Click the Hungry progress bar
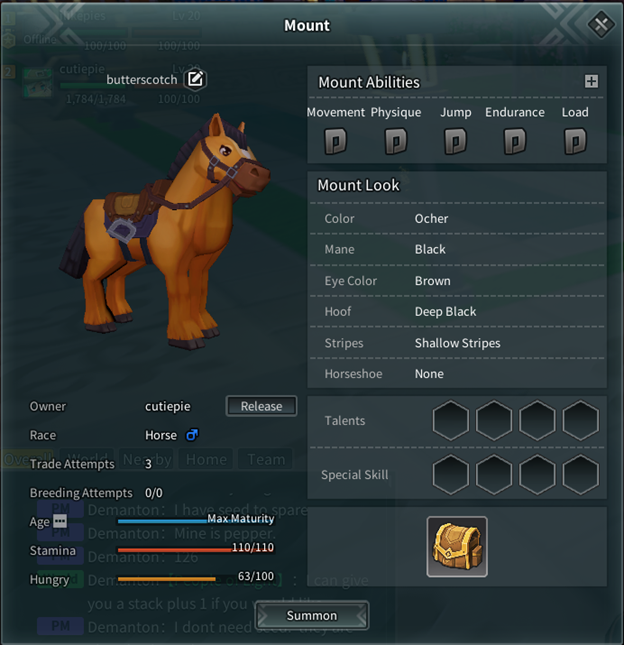This screenshot has height=645, width=624. coord(195,579)
